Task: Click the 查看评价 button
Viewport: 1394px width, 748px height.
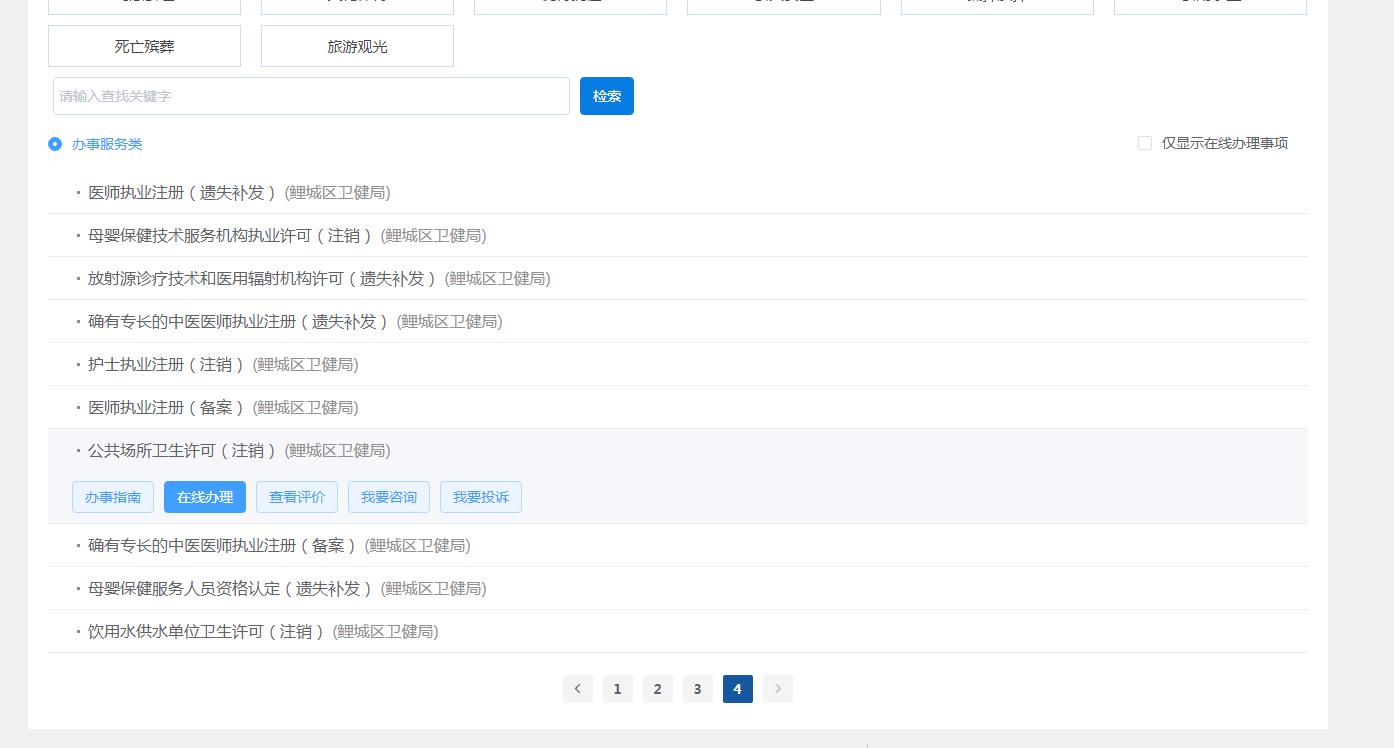Action: (x=297, y=497)
